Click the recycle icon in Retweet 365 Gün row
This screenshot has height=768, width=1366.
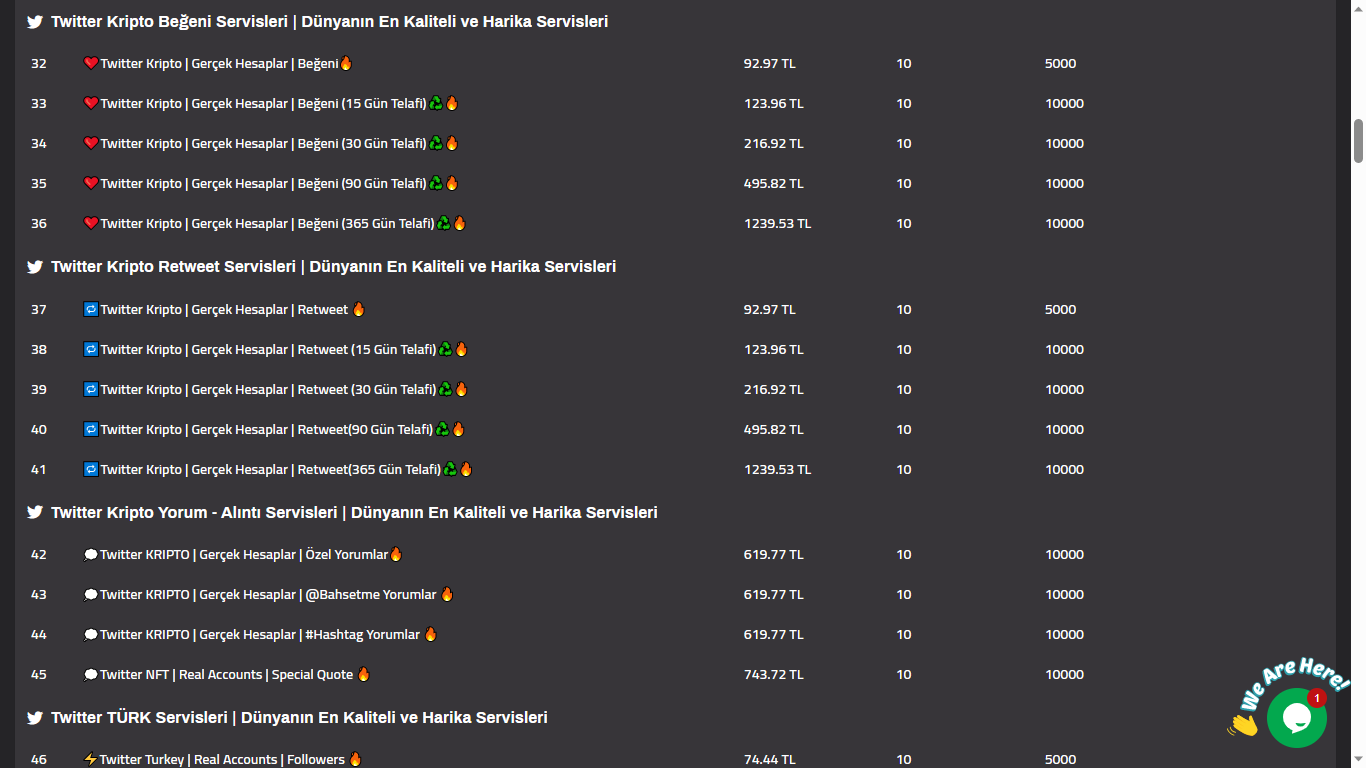[x=451, y=469]
